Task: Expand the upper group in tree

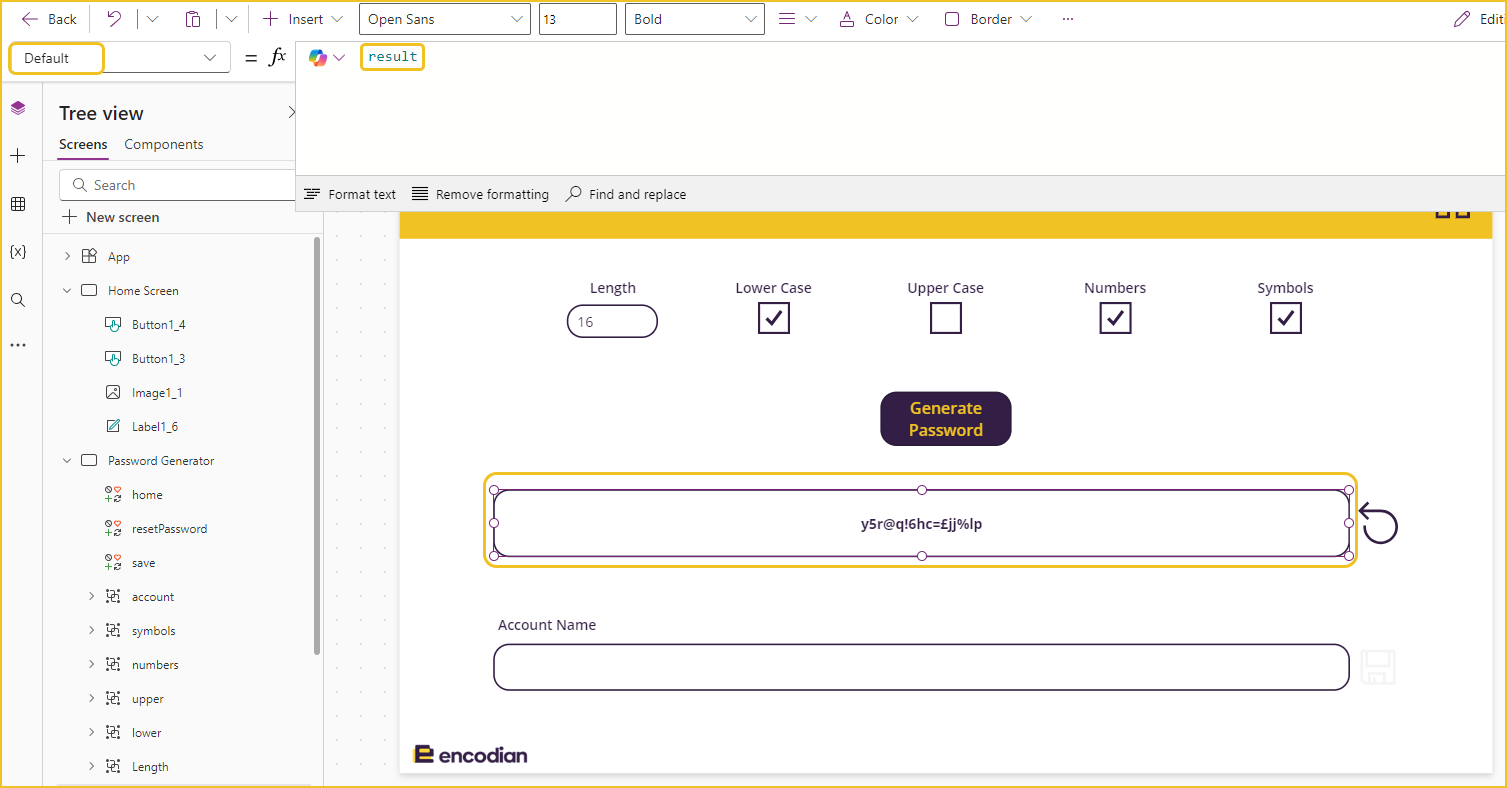Action: point(91,699)
